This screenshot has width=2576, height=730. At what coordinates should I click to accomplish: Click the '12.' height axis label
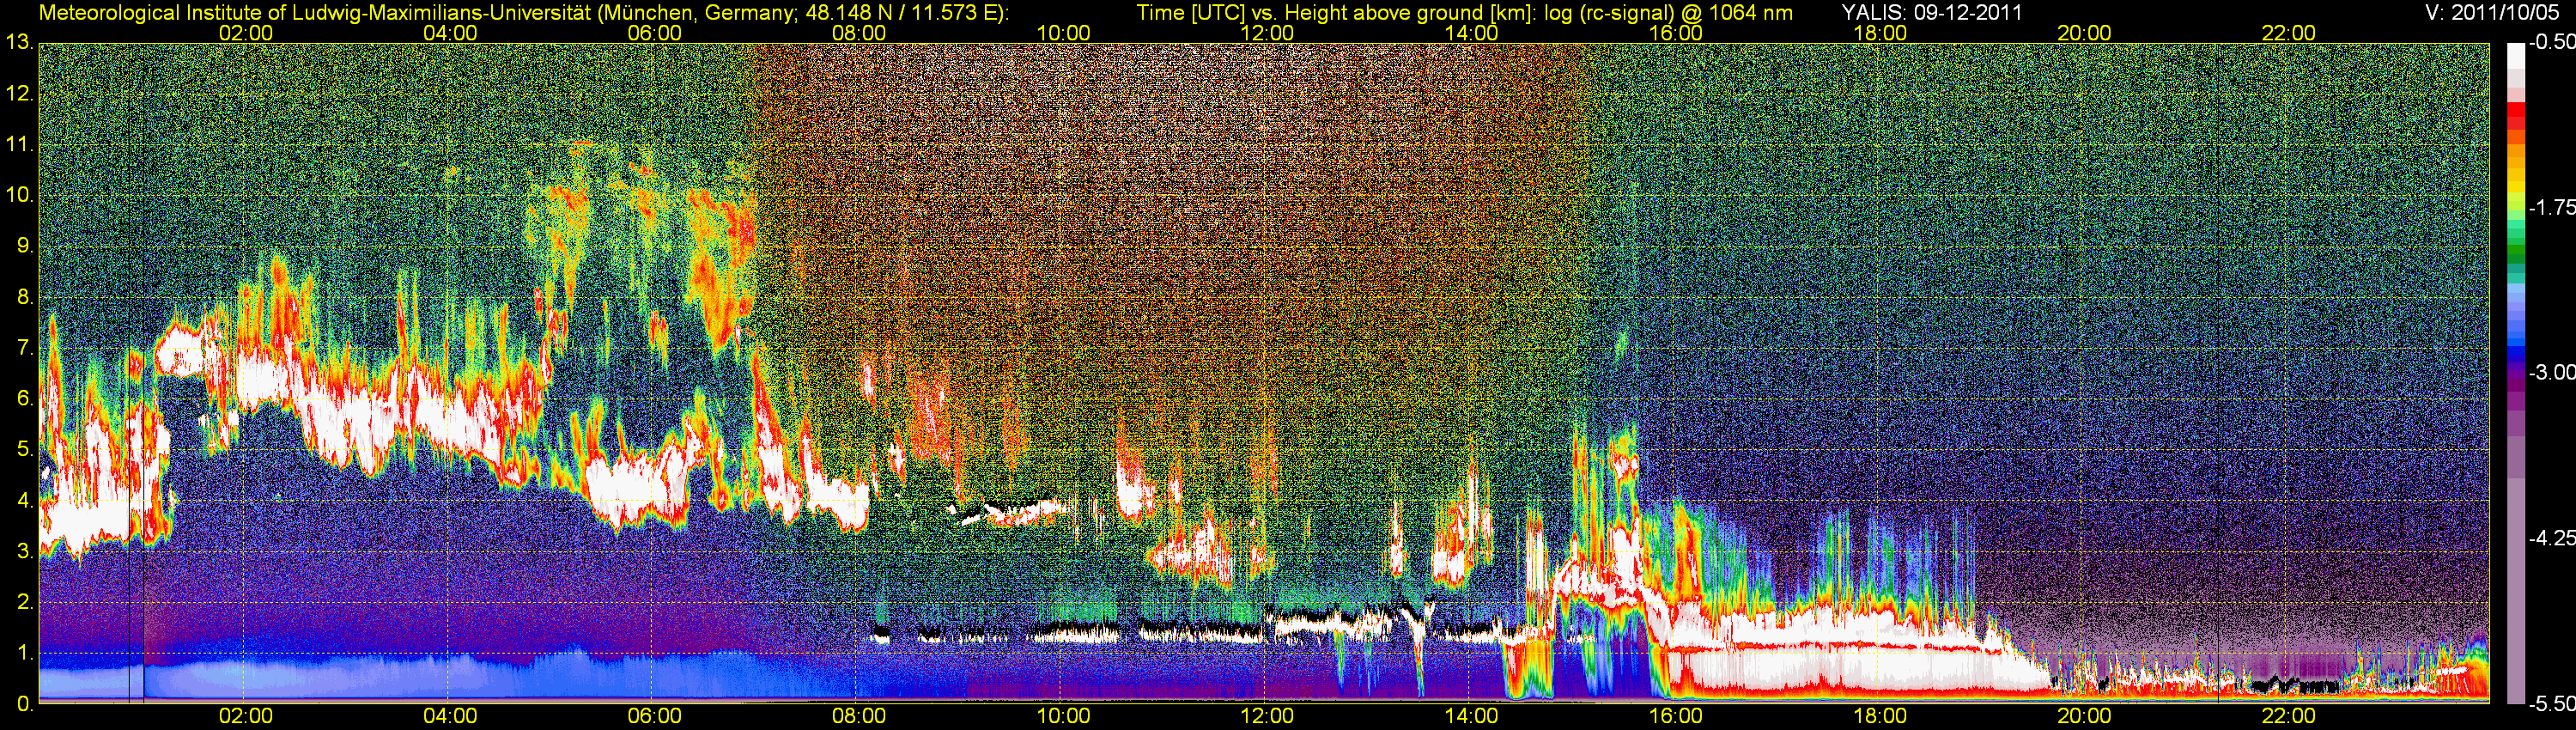point(19,94)
